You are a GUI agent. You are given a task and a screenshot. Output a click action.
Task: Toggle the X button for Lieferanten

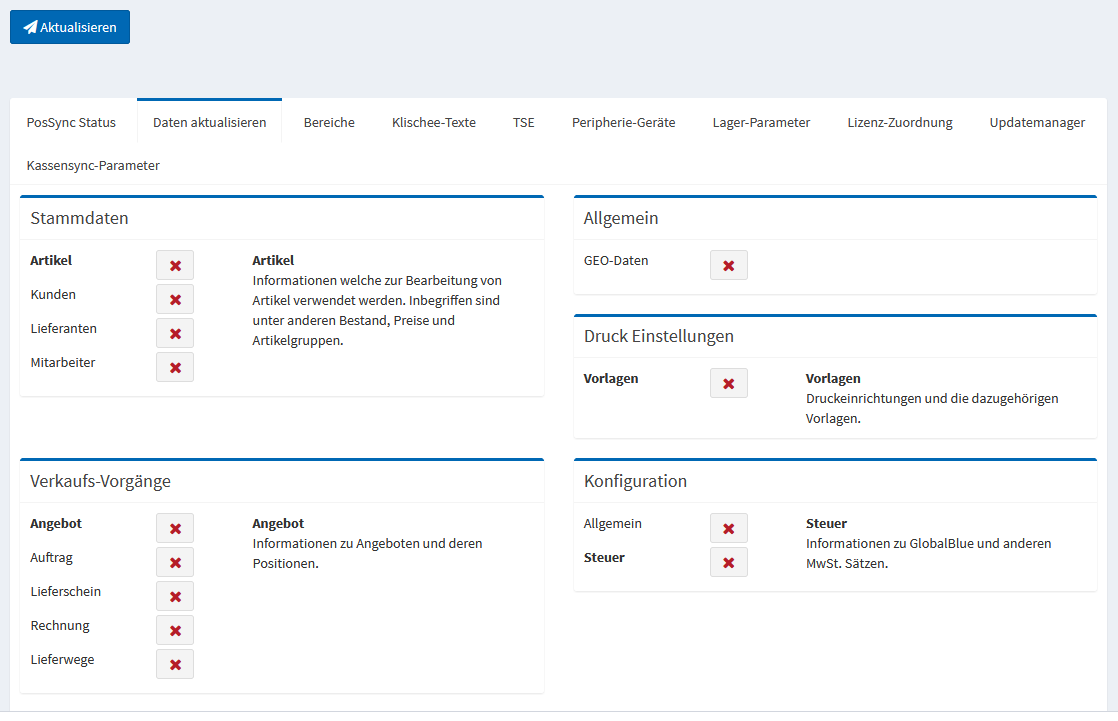click(x=175, y=333)
